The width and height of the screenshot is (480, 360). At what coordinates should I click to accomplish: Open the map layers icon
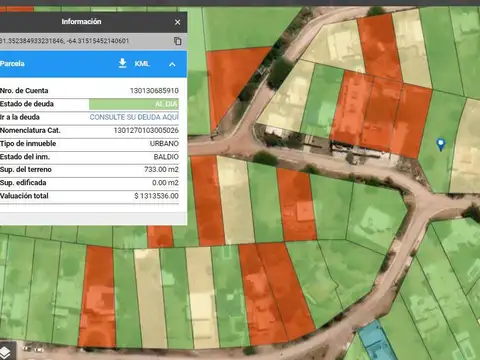coord(5,351)
